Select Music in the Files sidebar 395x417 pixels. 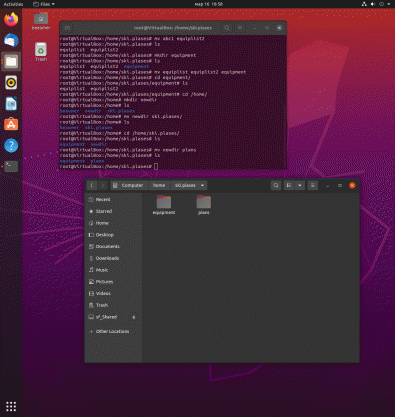[113, 270]
